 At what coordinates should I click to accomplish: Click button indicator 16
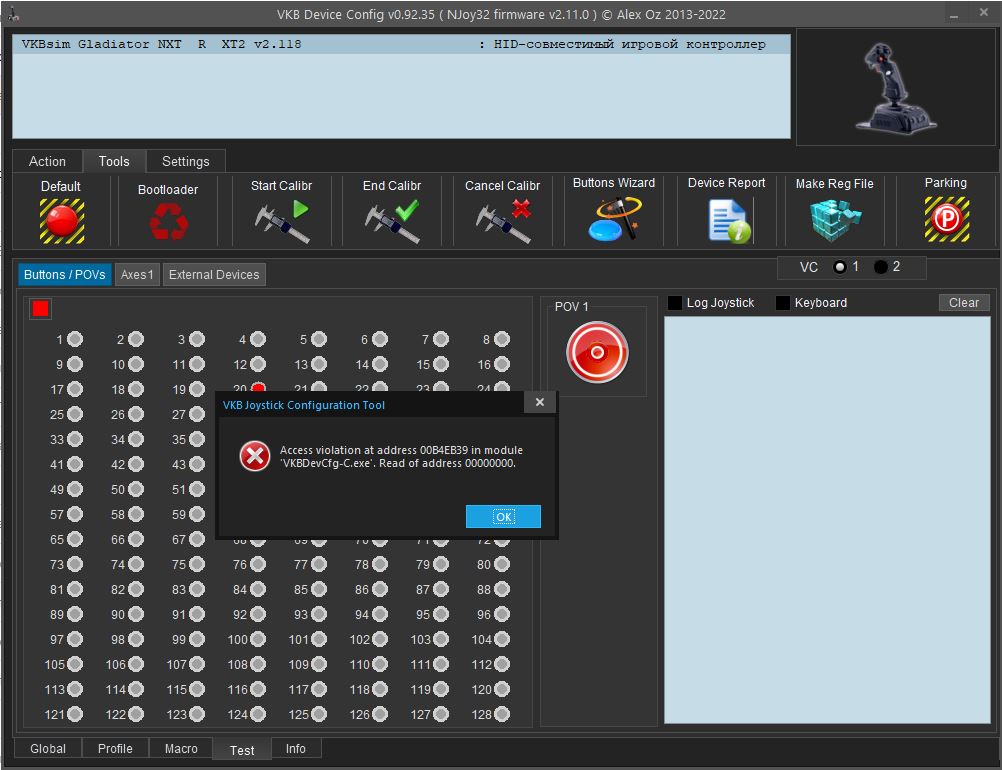[x=502, y=364]
